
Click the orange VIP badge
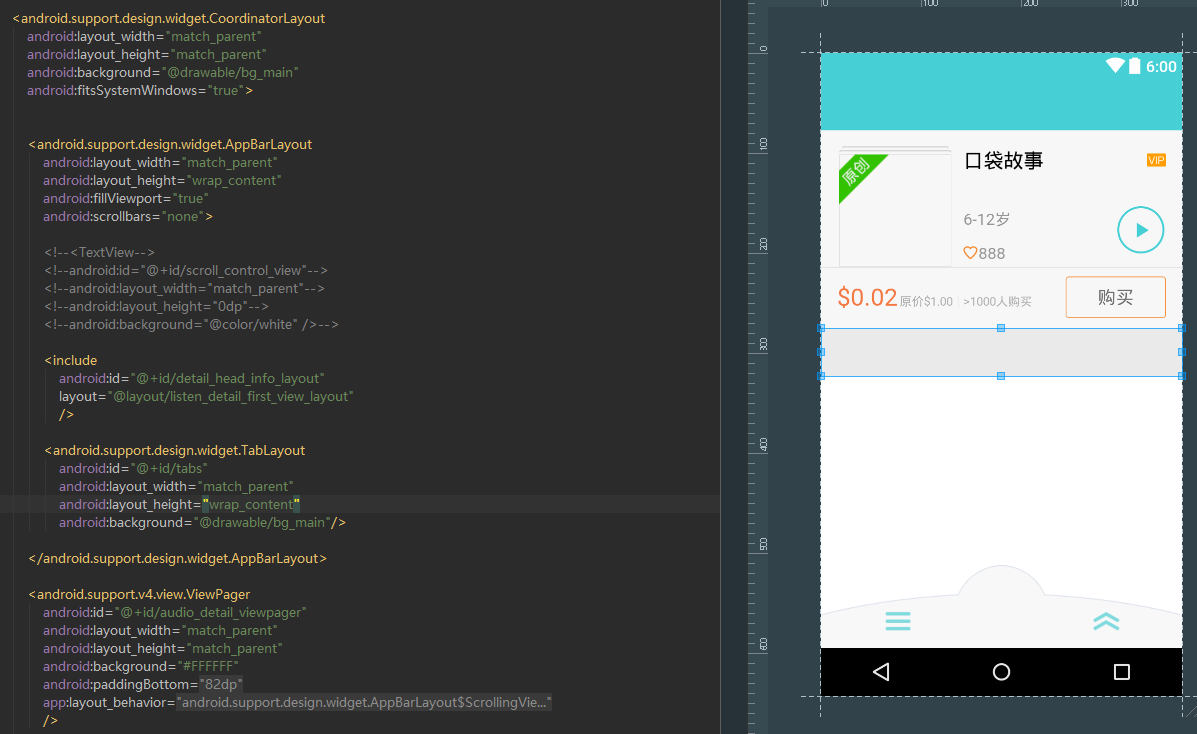pos(1156,160)
